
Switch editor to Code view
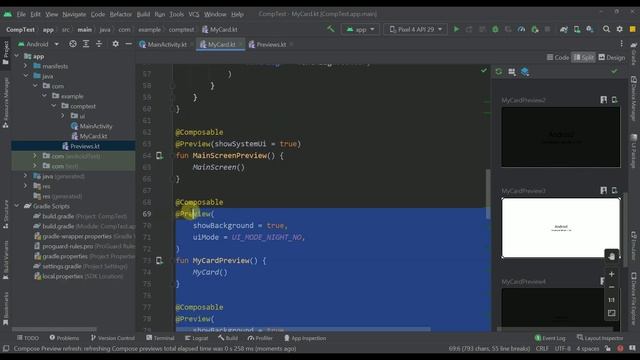point(558,58)
